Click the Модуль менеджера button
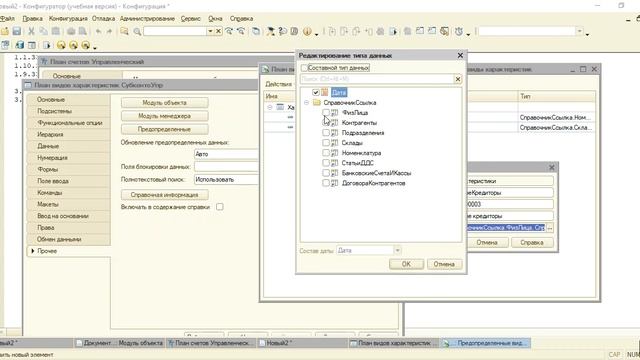This screenshot has width=640, height=360. pos(164,116)
